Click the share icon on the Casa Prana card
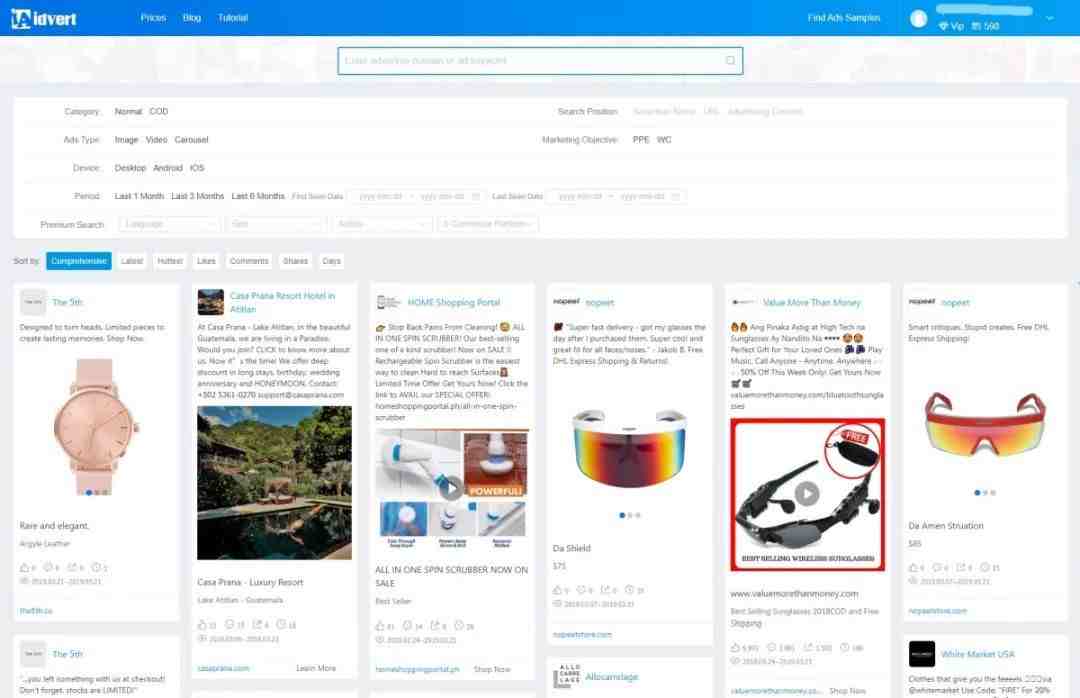Screen dimensions: 1080x698 [257, 625]
